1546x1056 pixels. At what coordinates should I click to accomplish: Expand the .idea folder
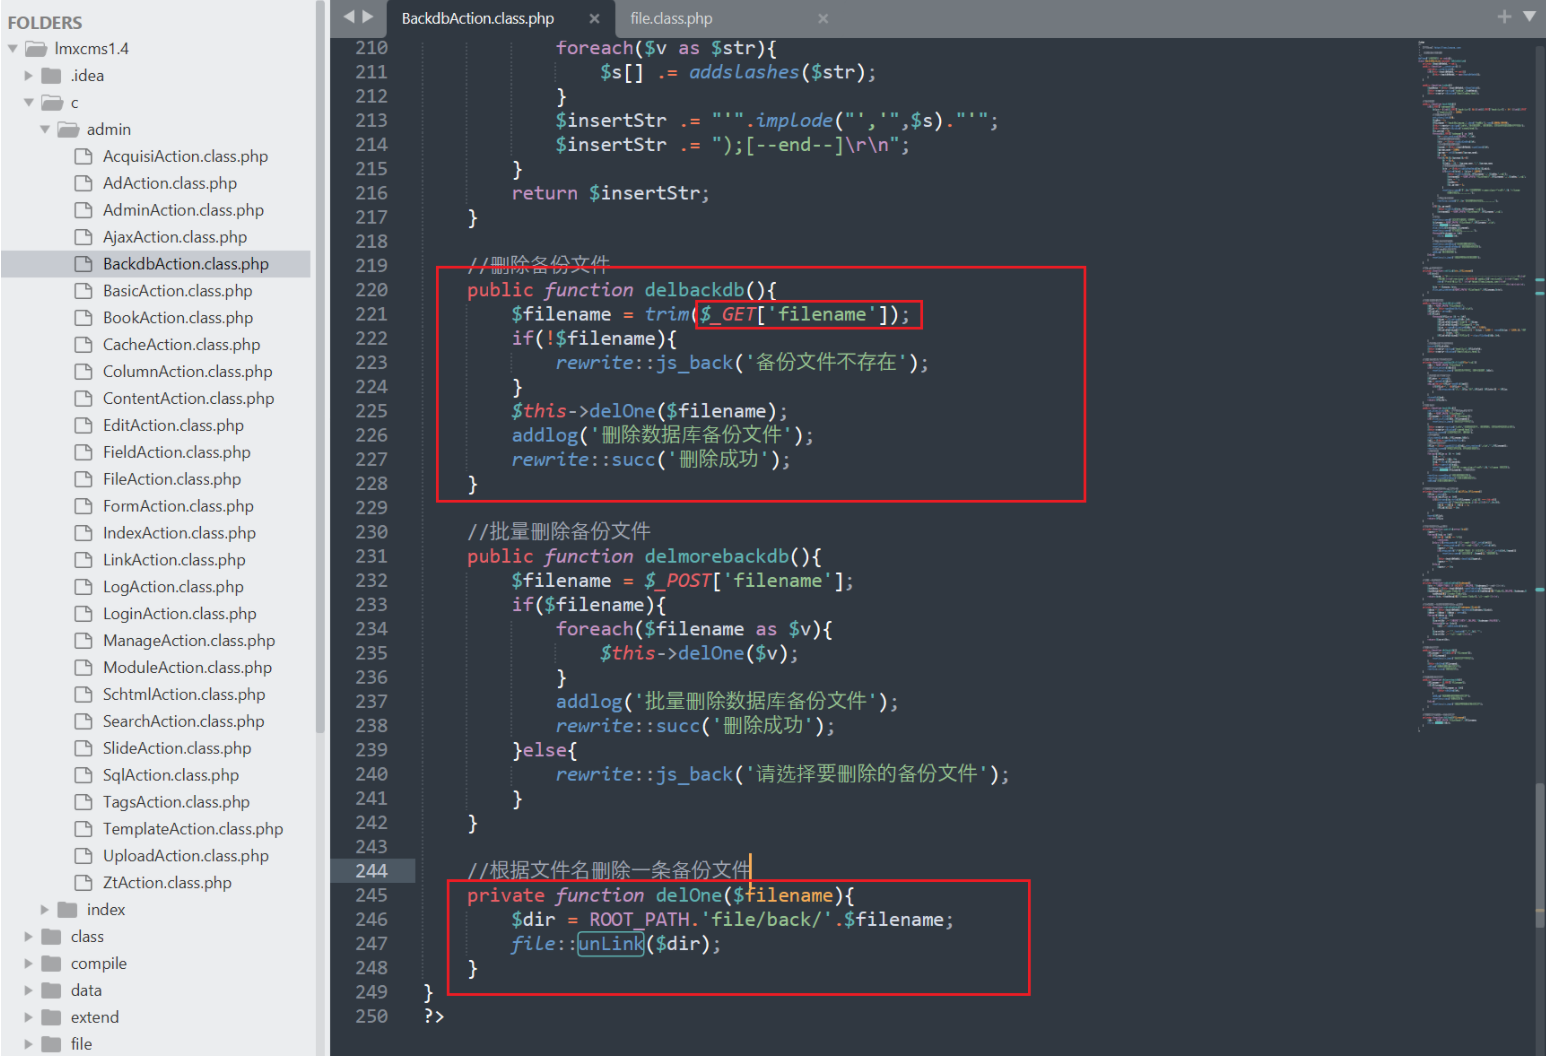click(x=29, y=75)
